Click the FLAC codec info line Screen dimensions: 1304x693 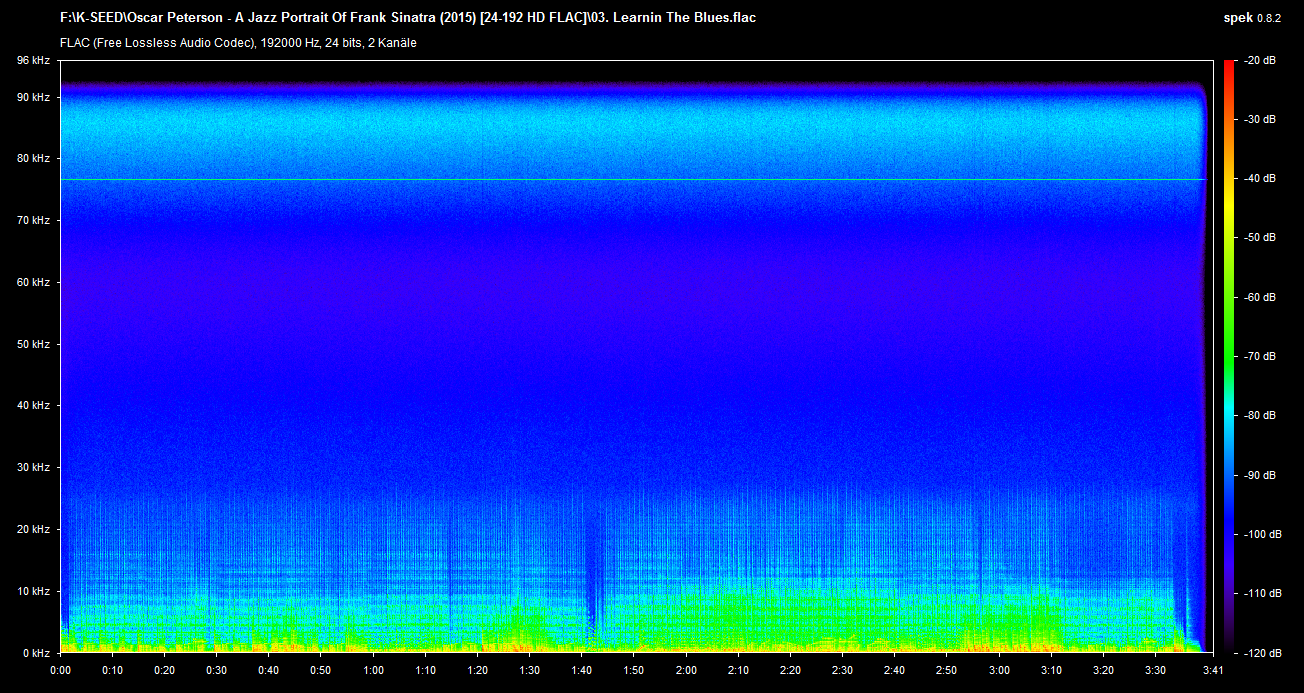tap(238, 43)
